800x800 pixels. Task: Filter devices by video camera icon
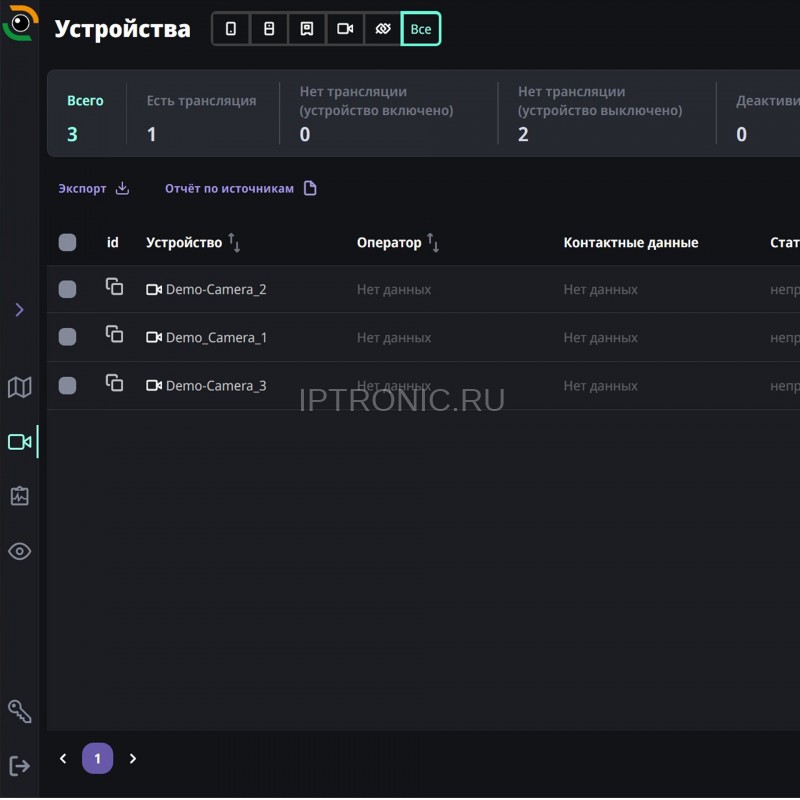click(x=345, y=29)
